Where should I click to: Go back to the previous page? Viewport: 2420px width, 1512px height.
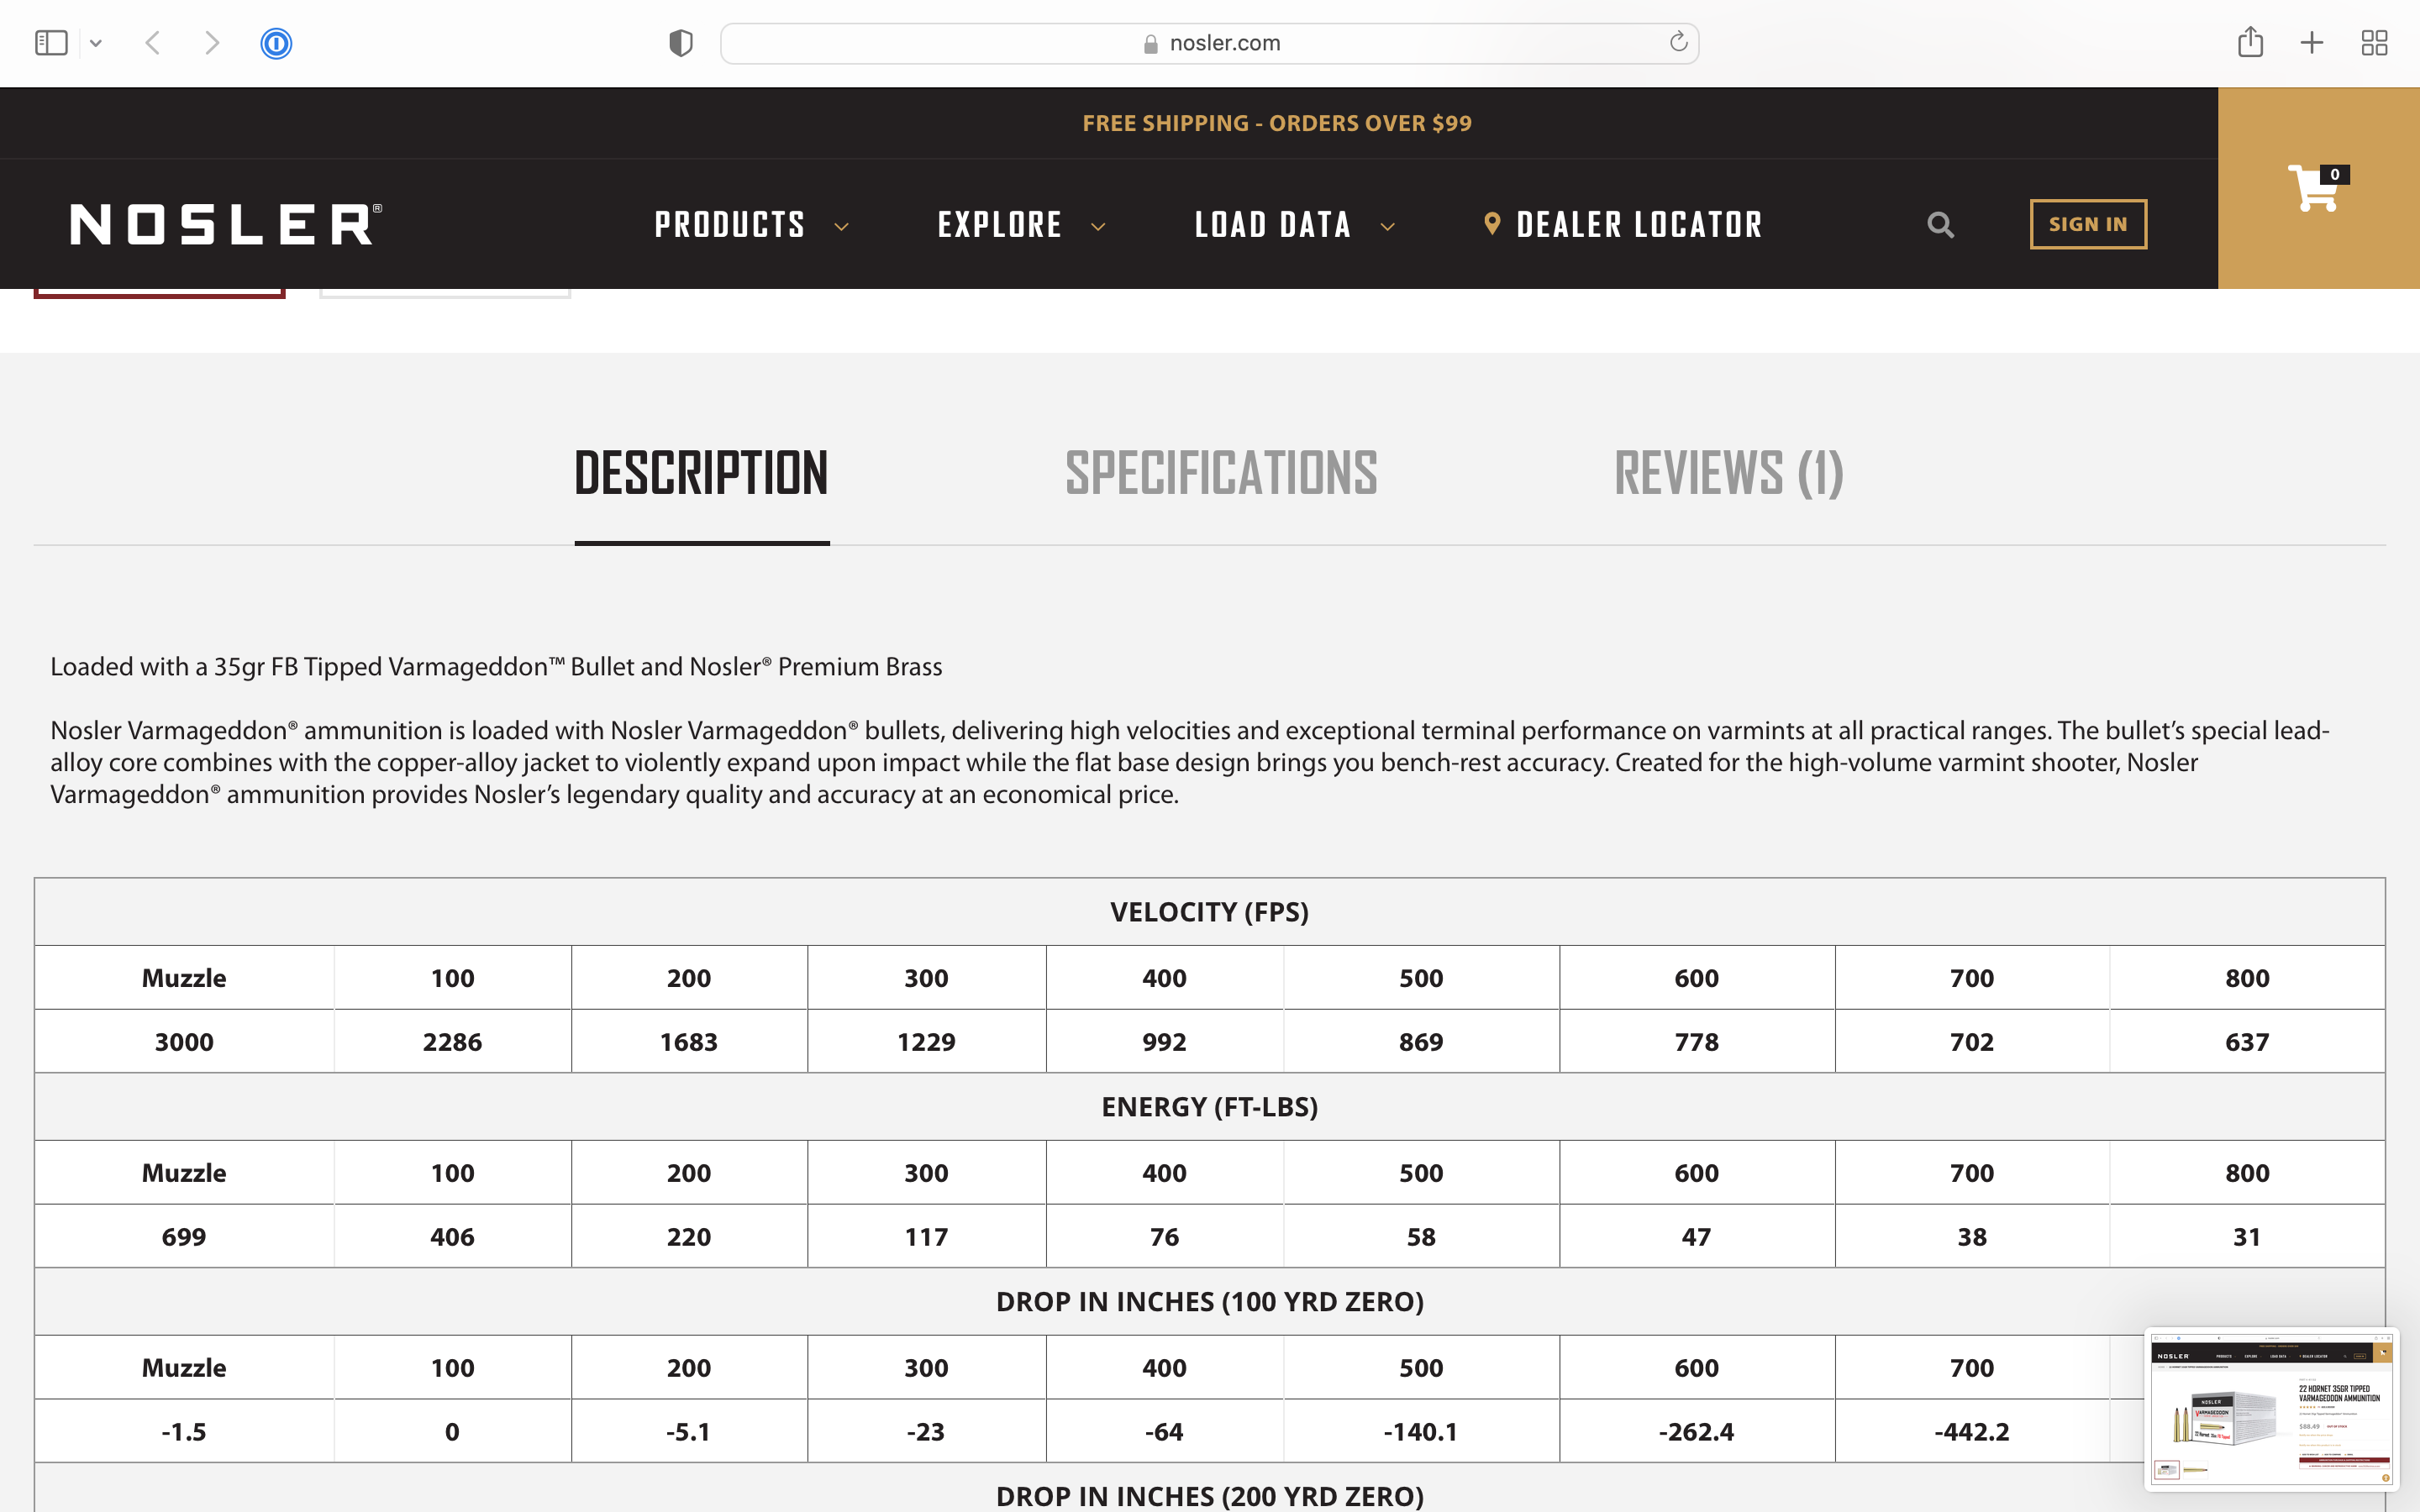coord(153,43)
